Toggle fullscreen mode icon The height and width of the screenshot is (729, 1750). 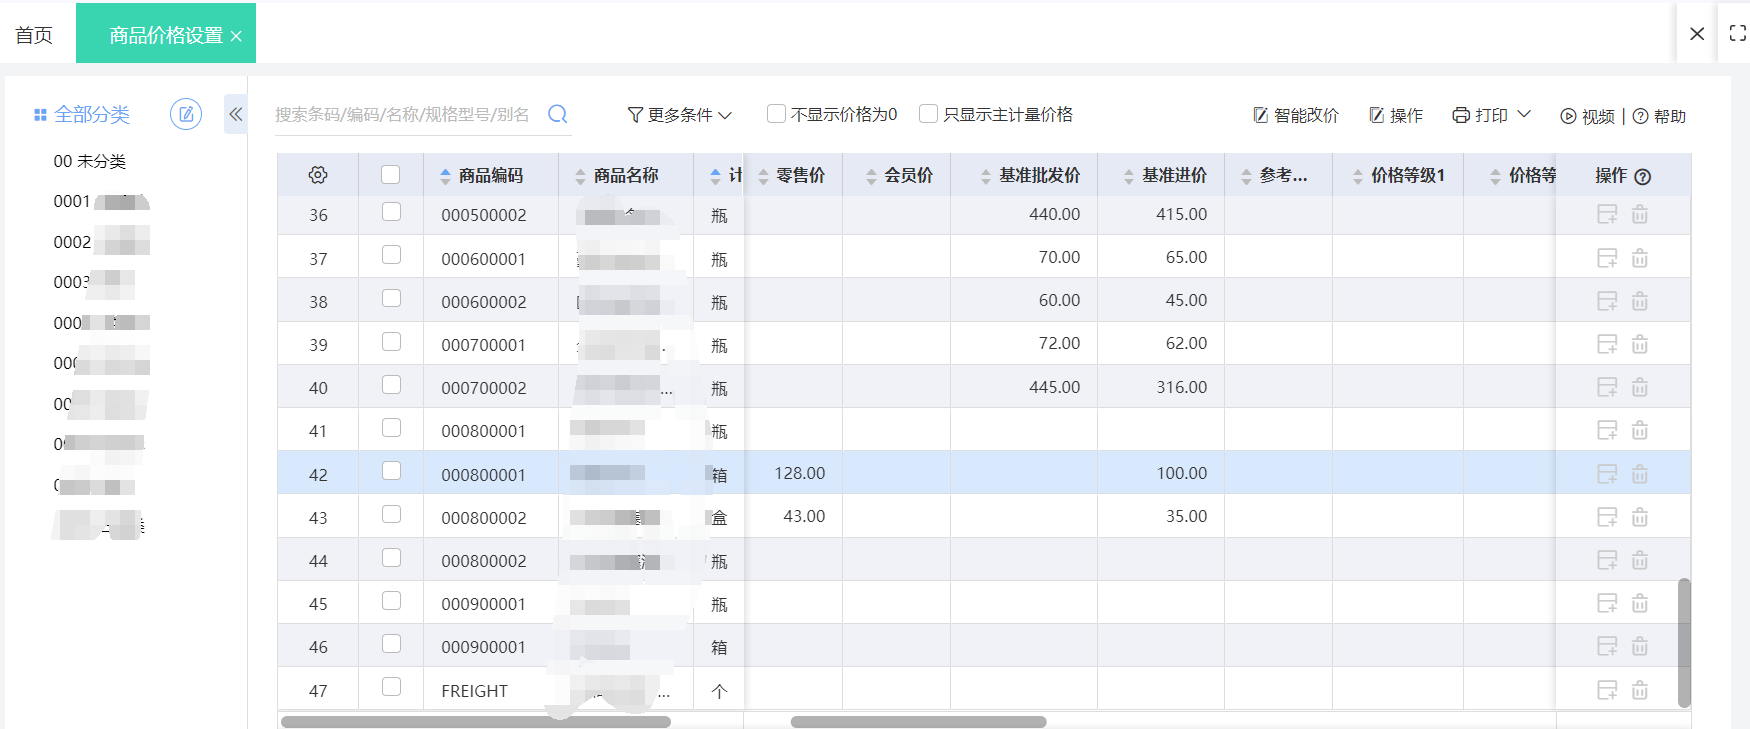pos(1737,34)
